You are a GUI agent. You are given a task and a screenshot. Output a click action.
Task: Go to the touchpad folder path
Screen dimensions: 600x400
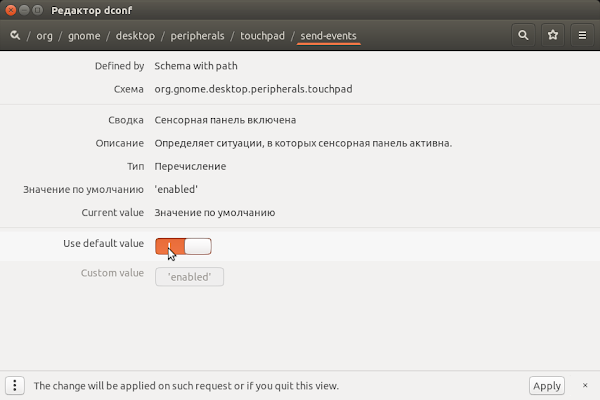262,36
